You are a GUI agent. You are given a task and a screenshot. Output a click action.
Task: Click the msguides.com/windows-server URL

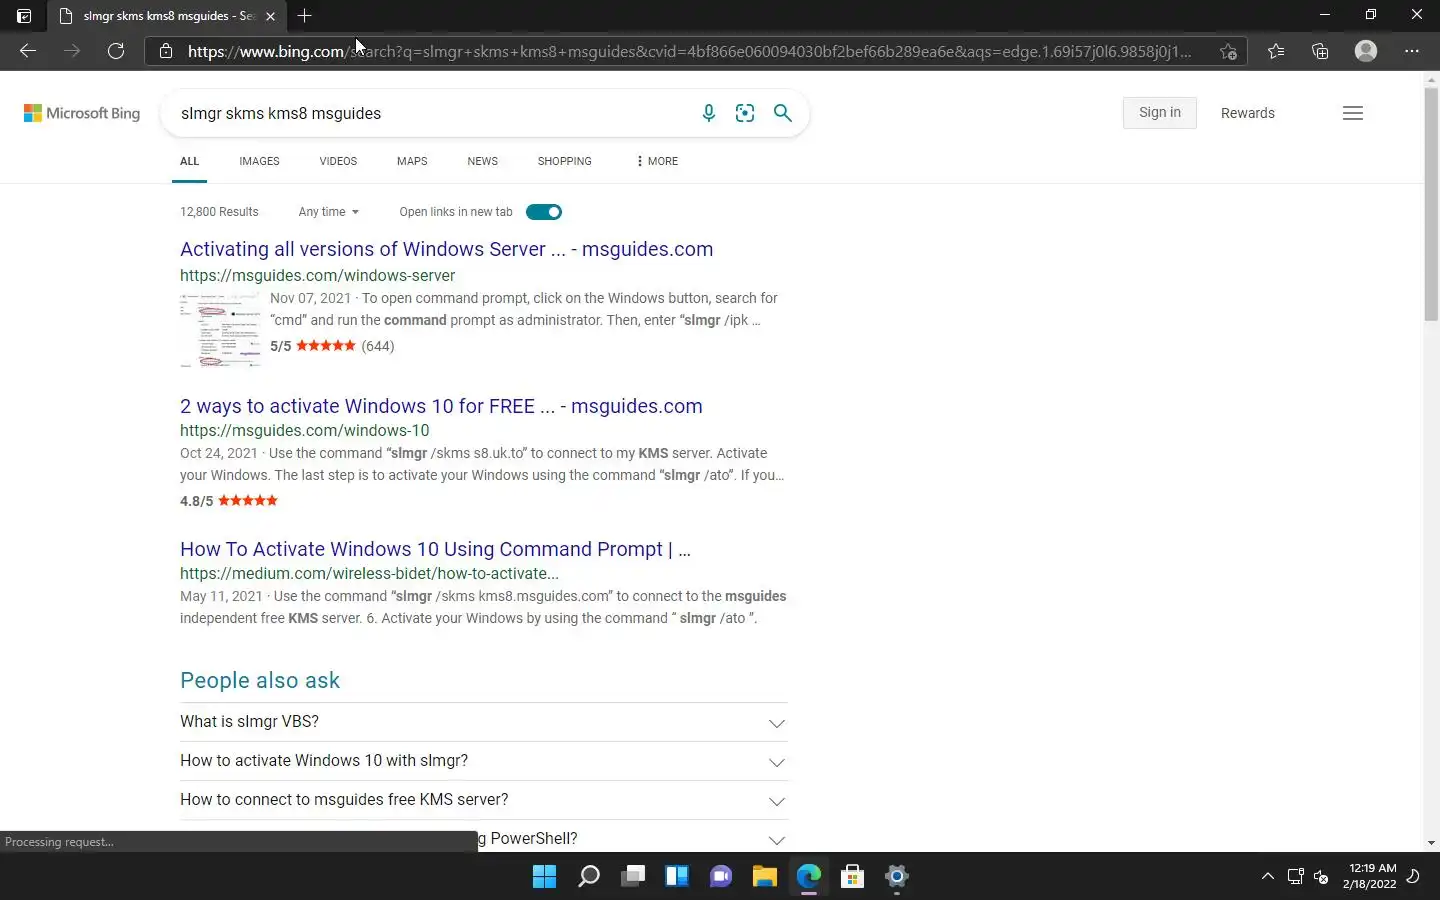click(x=317, y=275)
